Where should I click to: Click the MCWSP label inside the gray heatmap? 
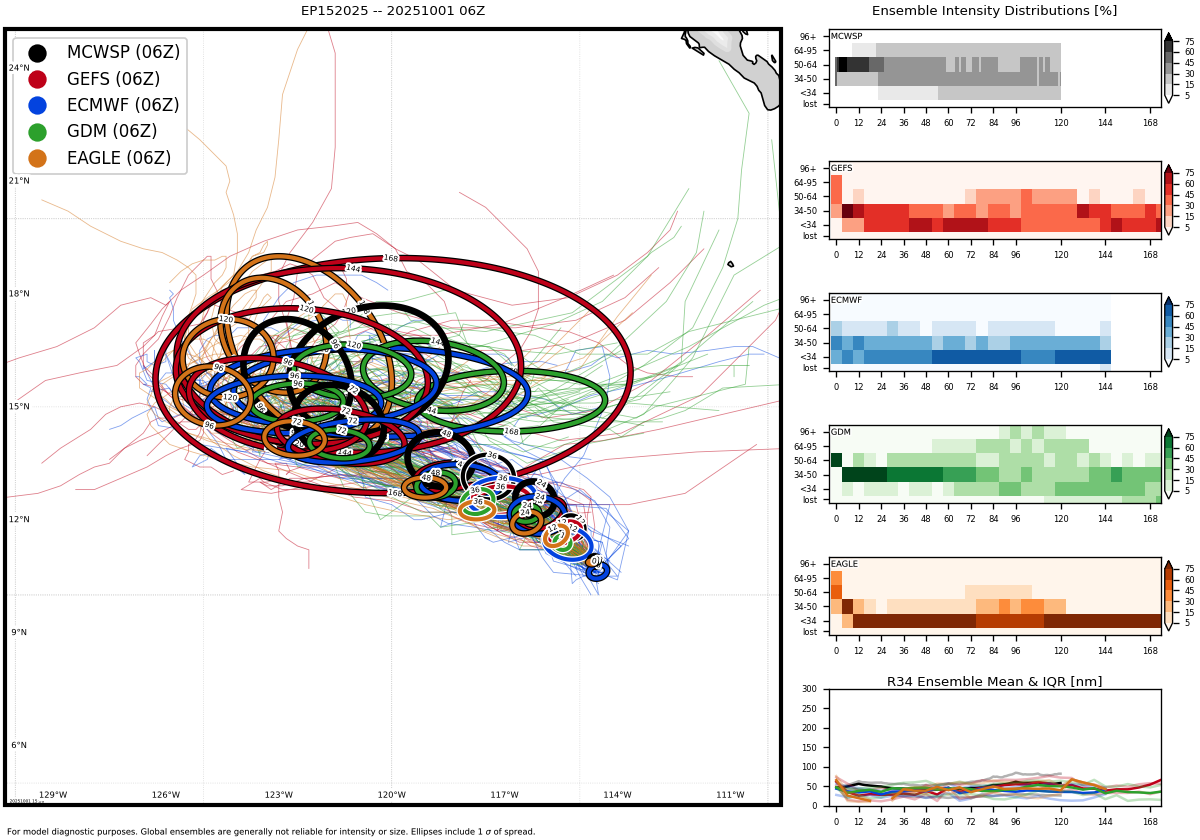point(846,36)
